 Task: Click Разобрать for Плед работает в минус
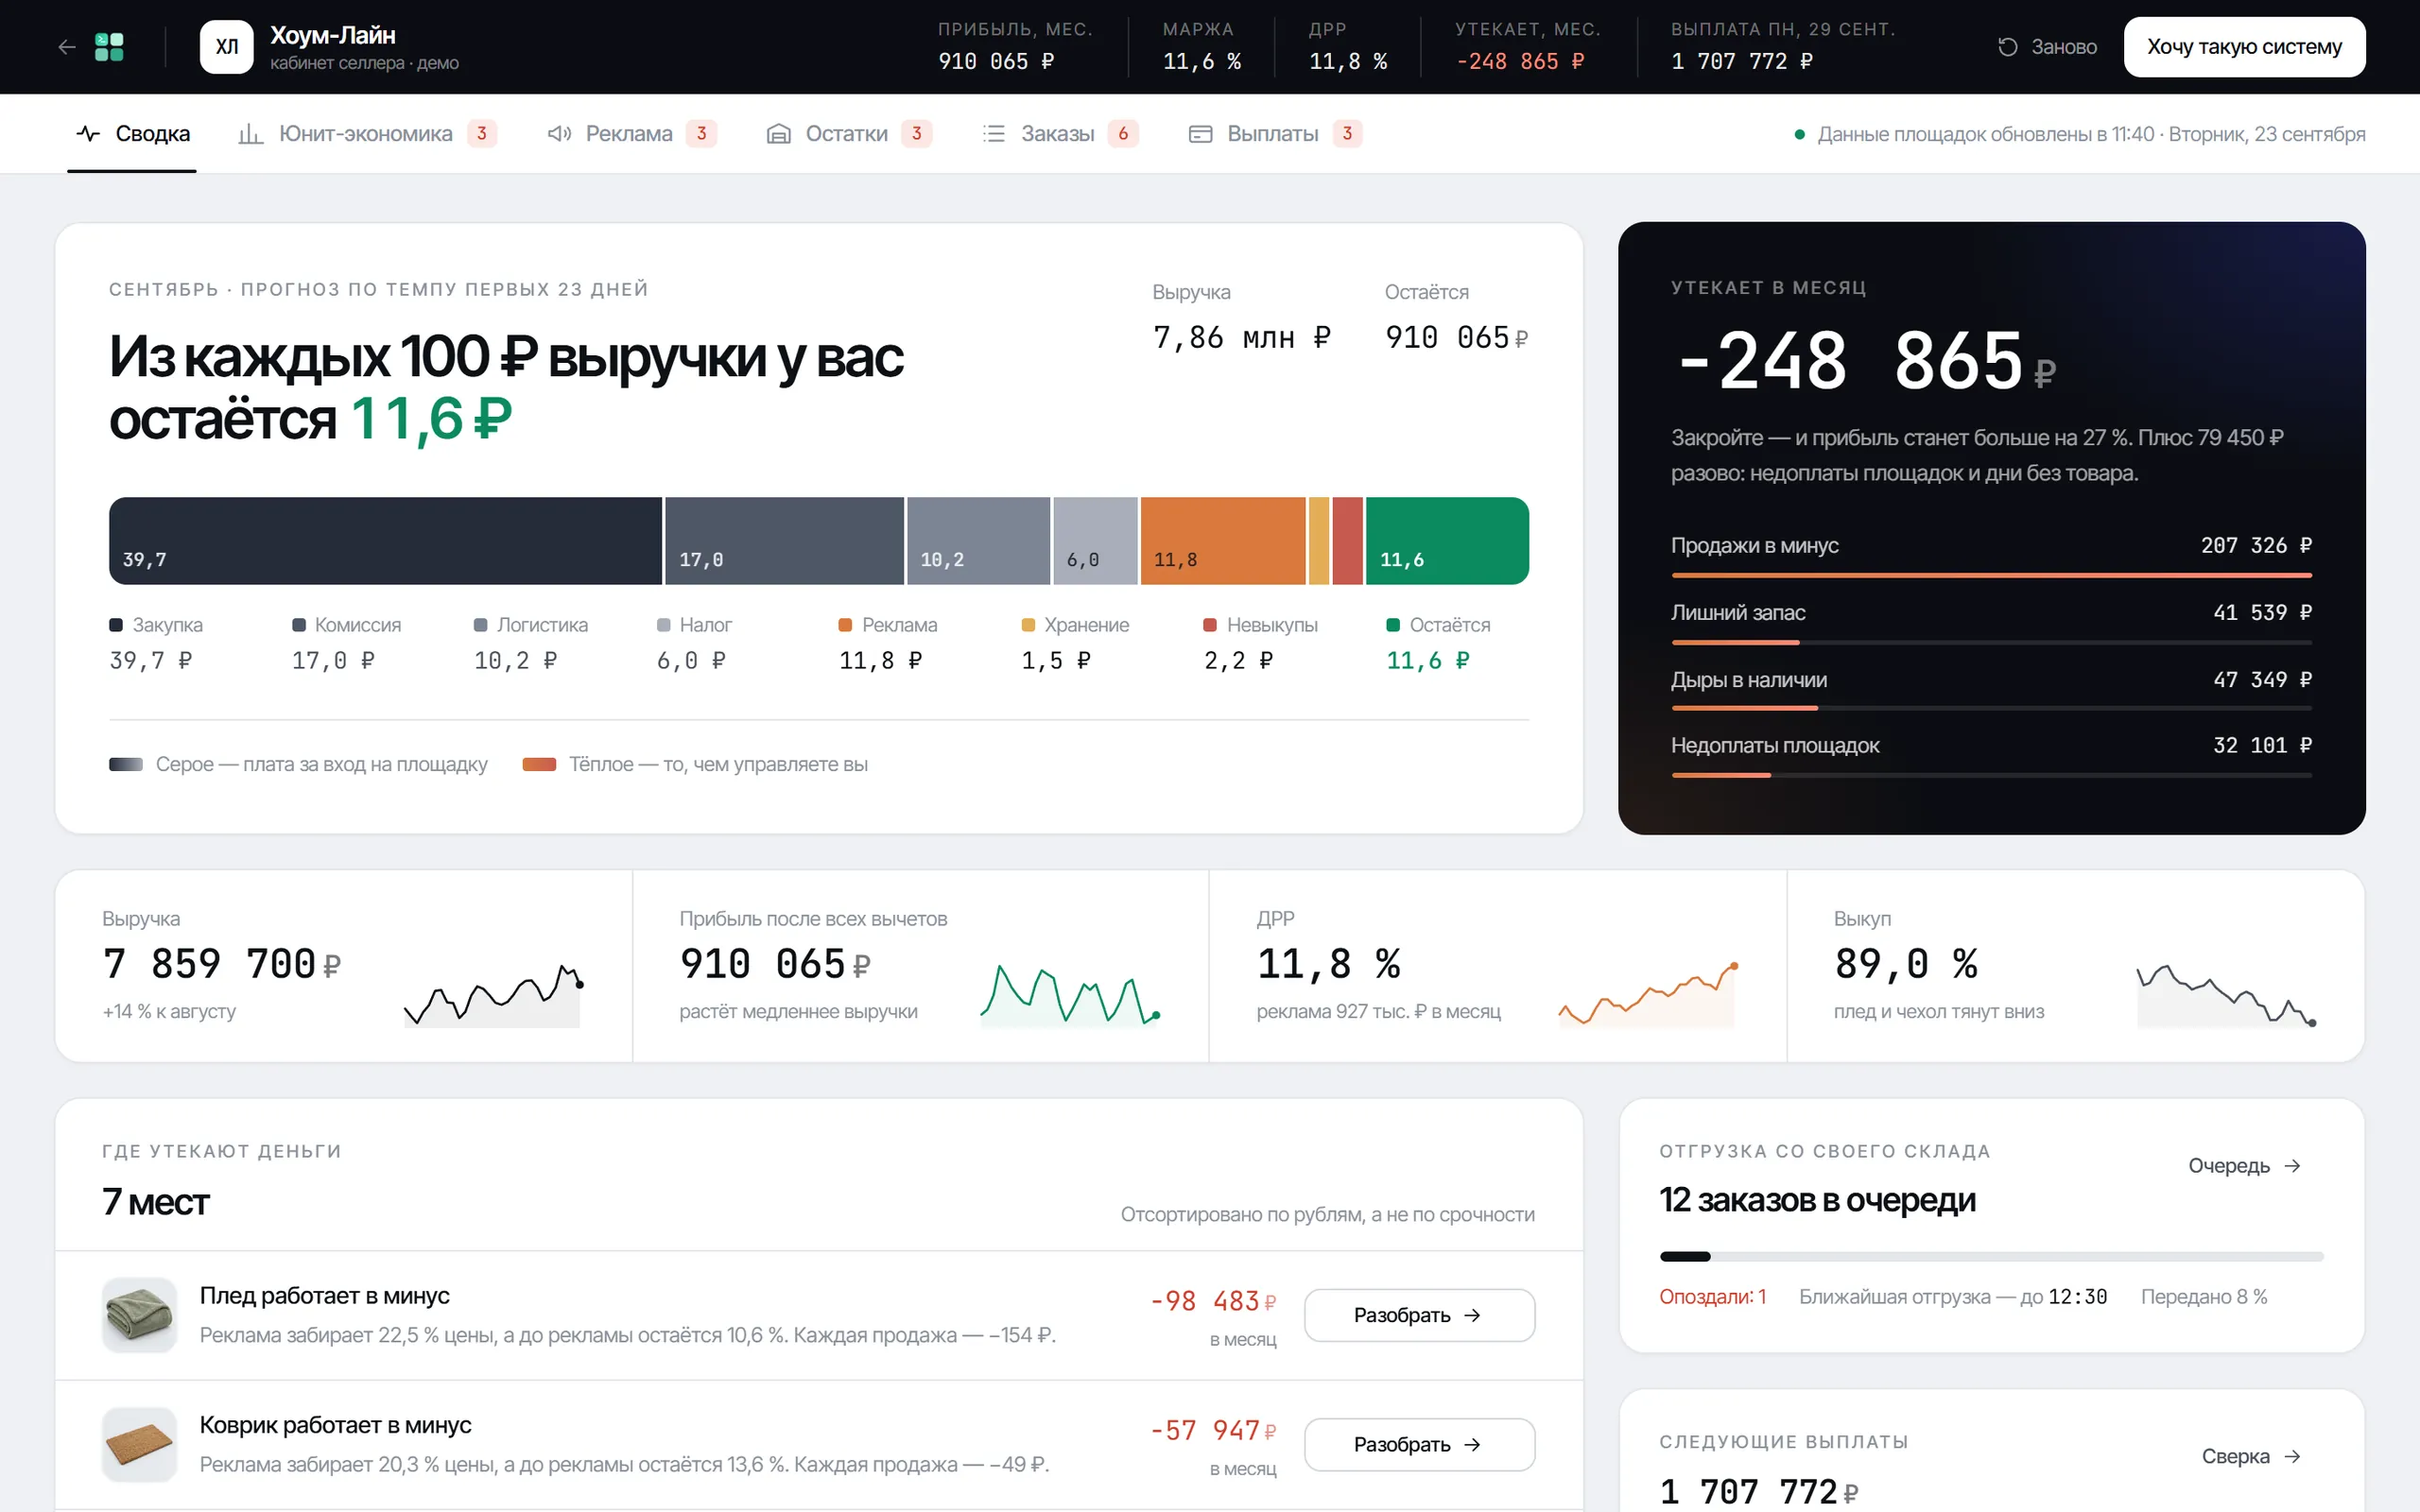(1419, 1315)
